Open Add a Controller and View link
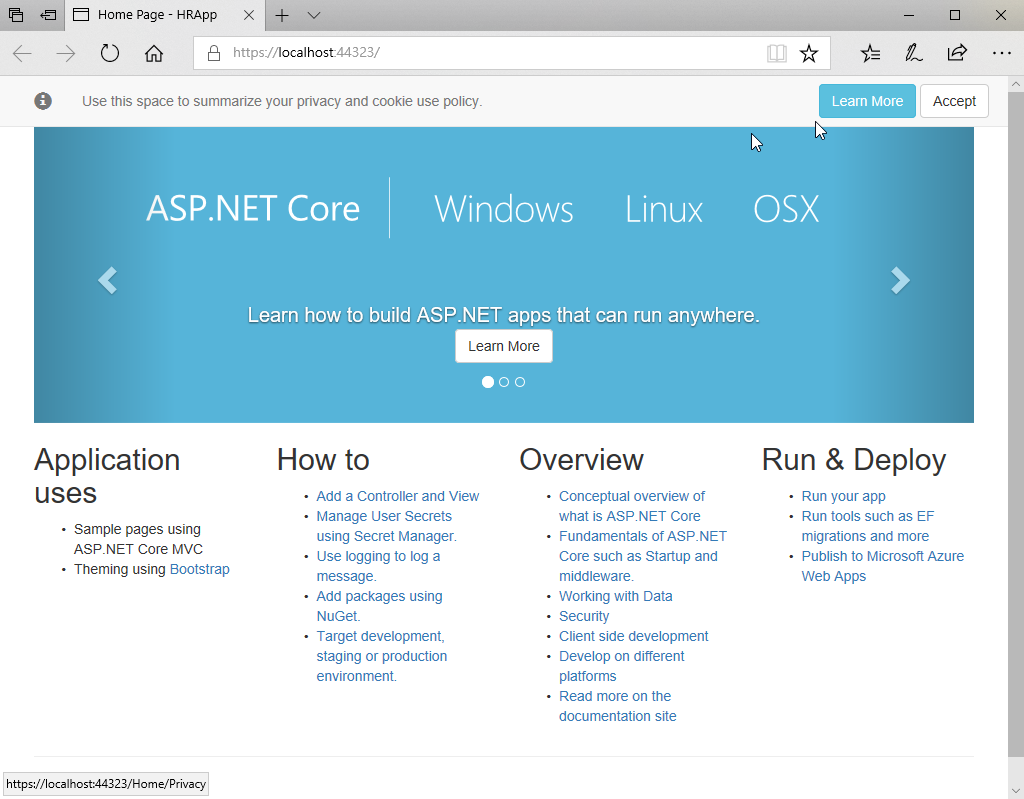Screen dimensions: 1024x799 point(398,497)
